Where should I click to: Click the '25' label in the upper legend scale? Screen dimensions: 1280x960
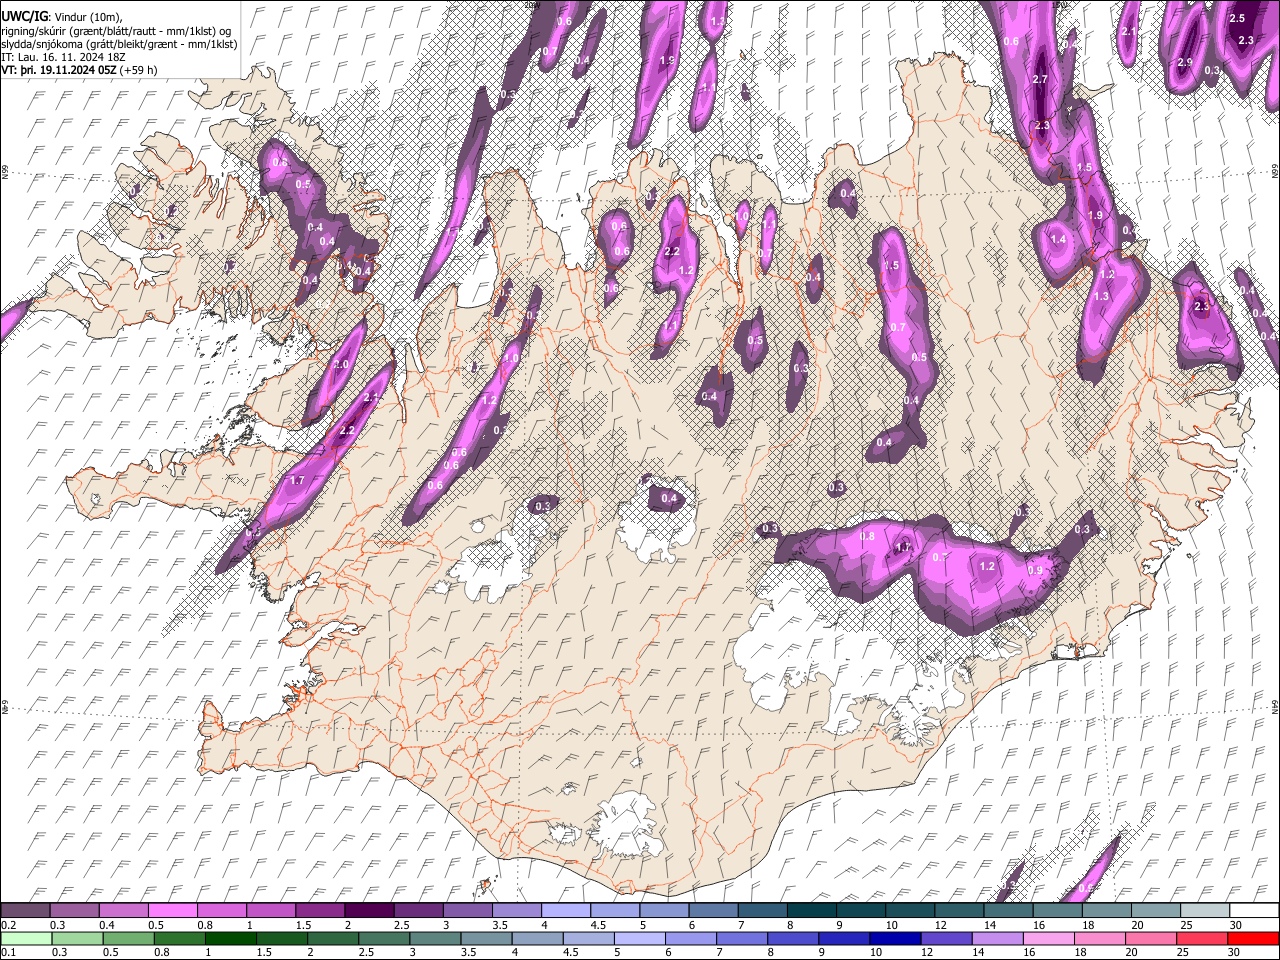coord(1185,925)
